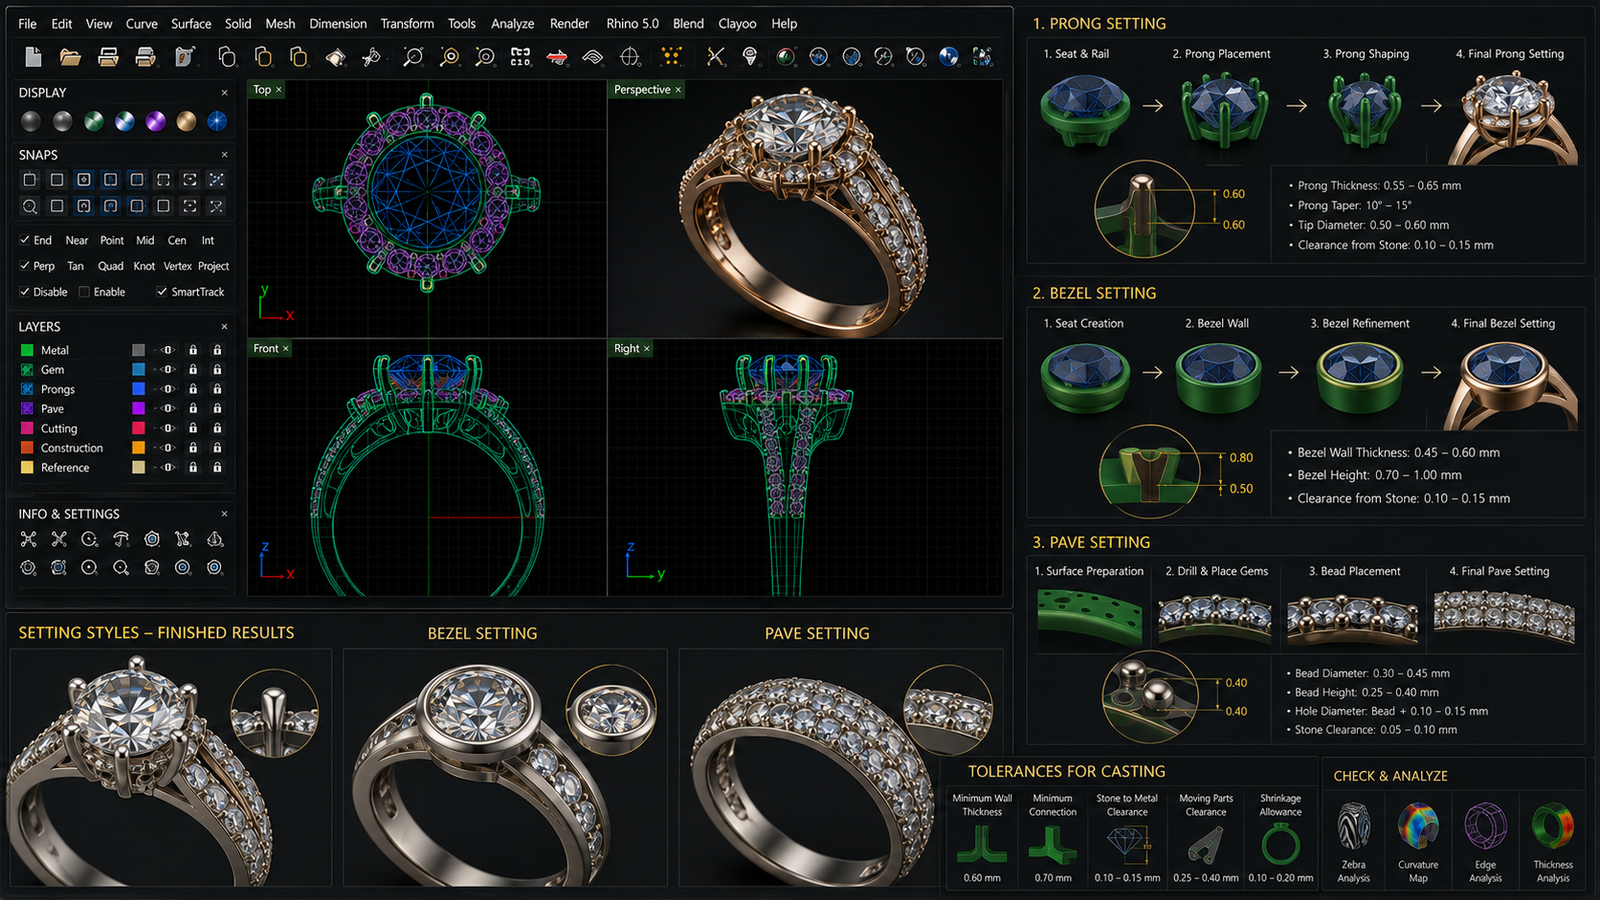Select the Cutting layer row
Image resolution: width=1600 pixels, height=900 pixels.
click(122, 429)
